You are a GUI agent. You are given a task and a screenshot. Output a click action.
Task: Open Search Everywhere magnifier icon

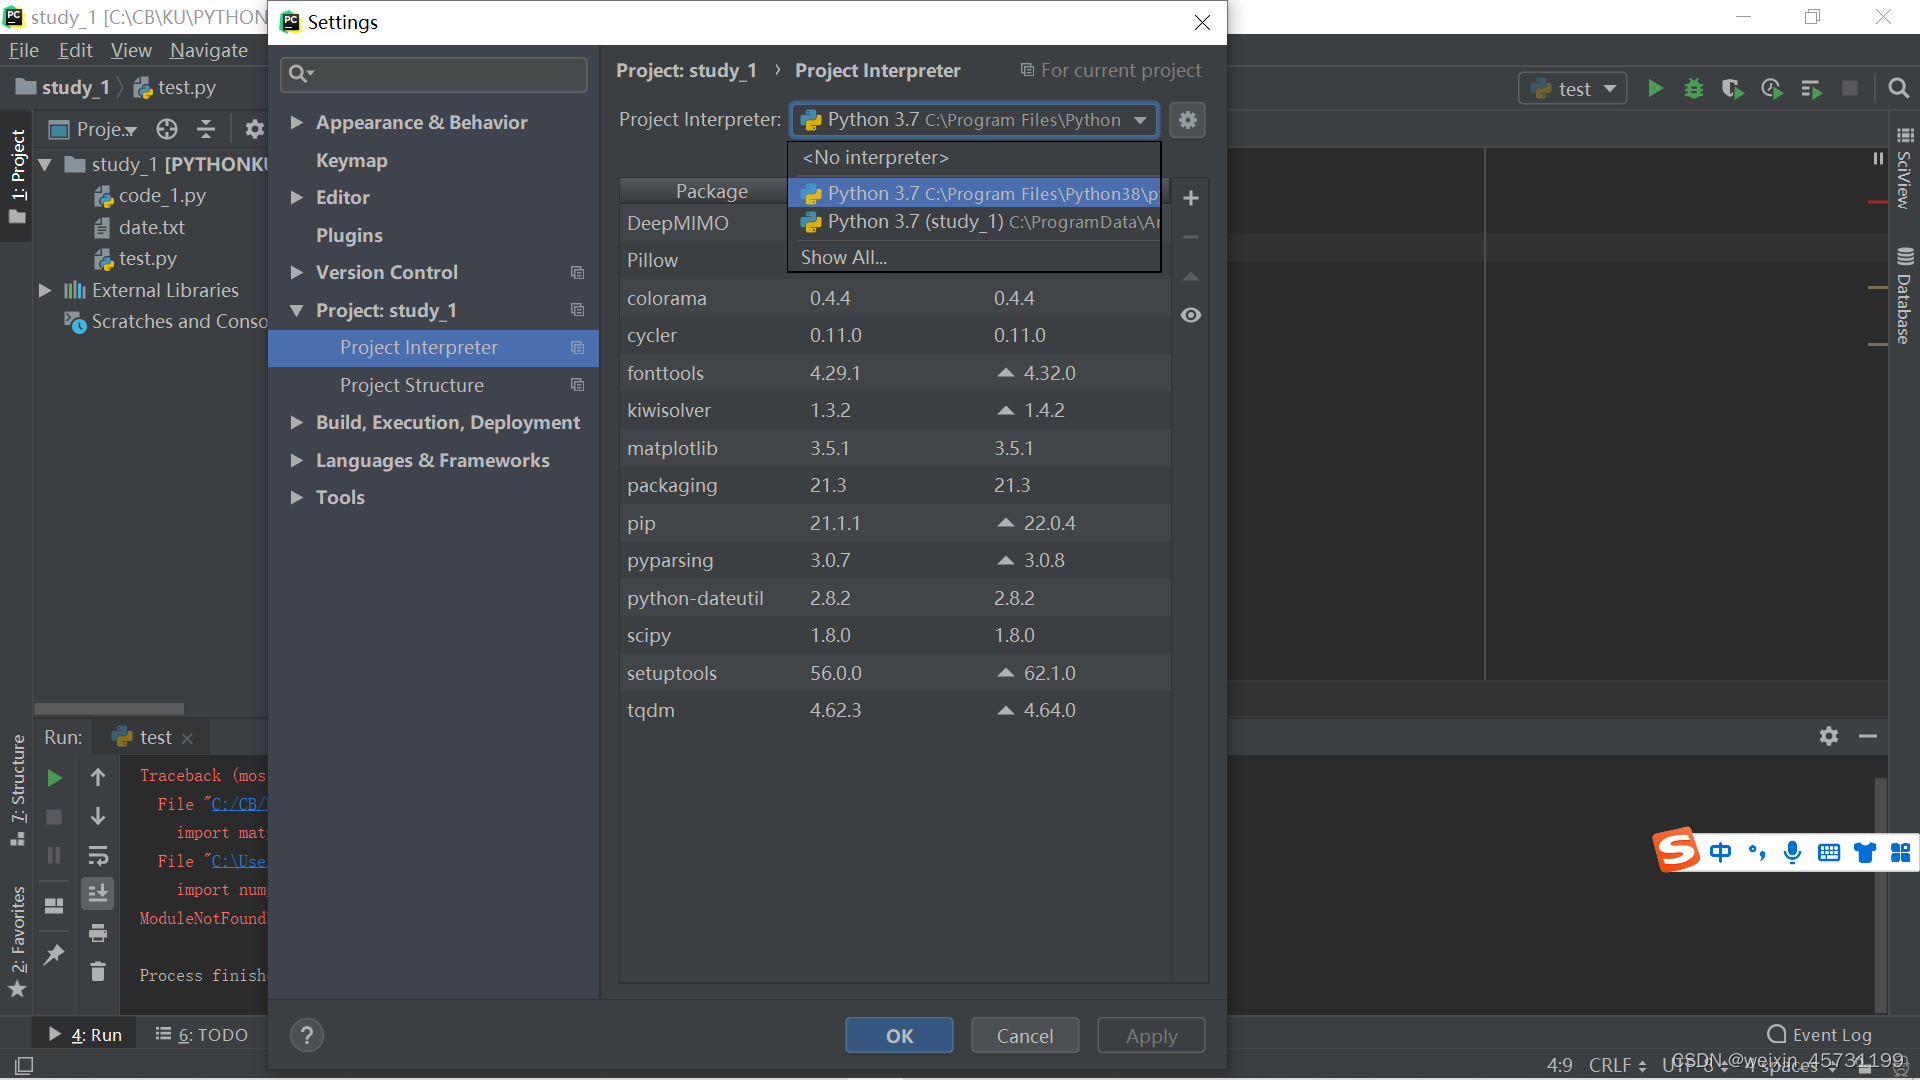tap(1898, 88)
